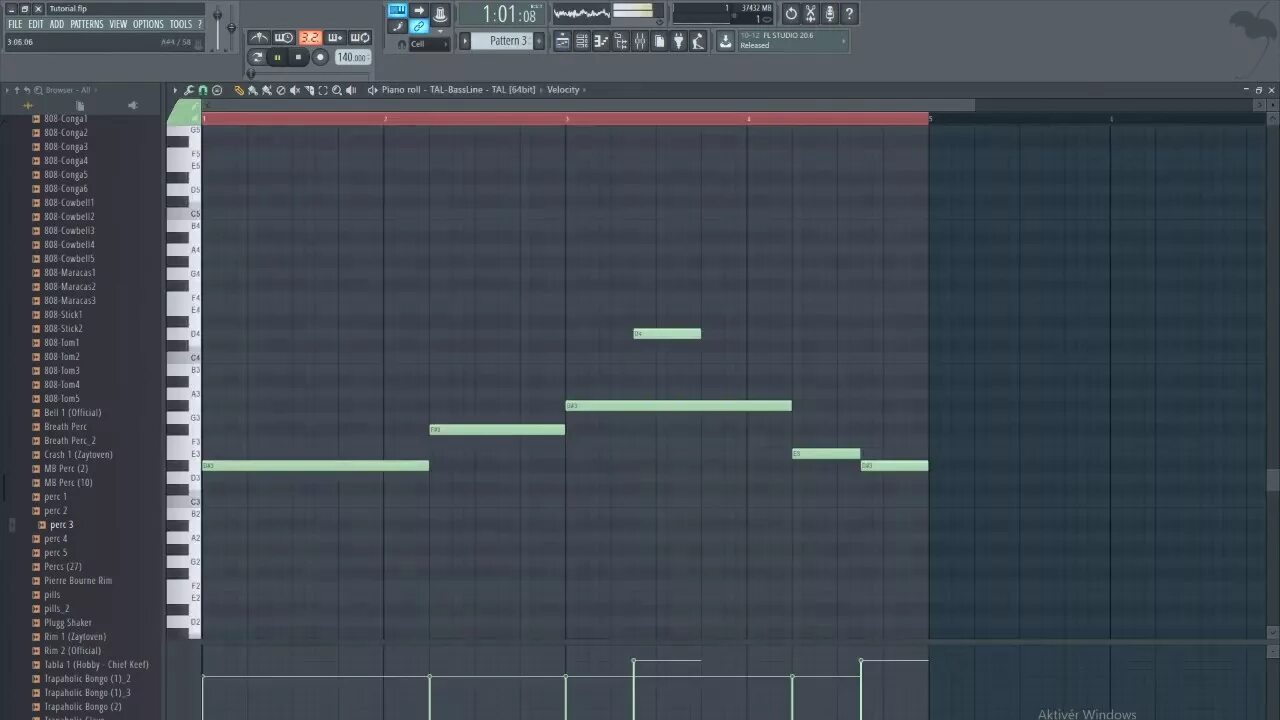Click the main volume slider
This screenshot has height=720, width=1280.
click(x=219, y=27)
